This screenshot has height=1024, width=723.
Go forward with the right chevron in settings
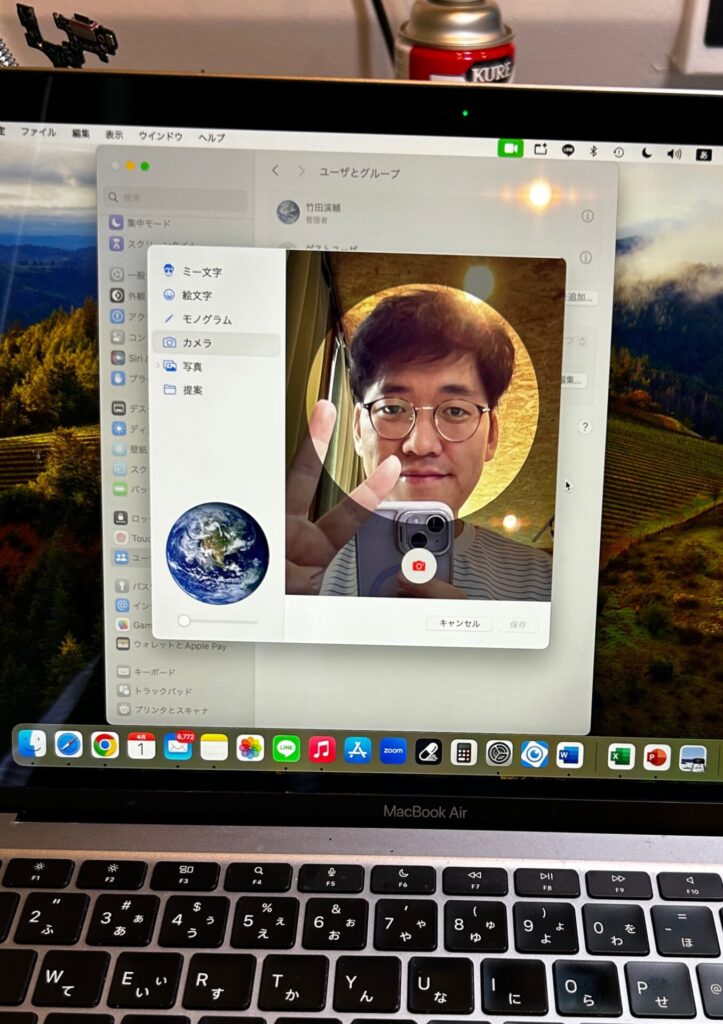pos(301,171)
